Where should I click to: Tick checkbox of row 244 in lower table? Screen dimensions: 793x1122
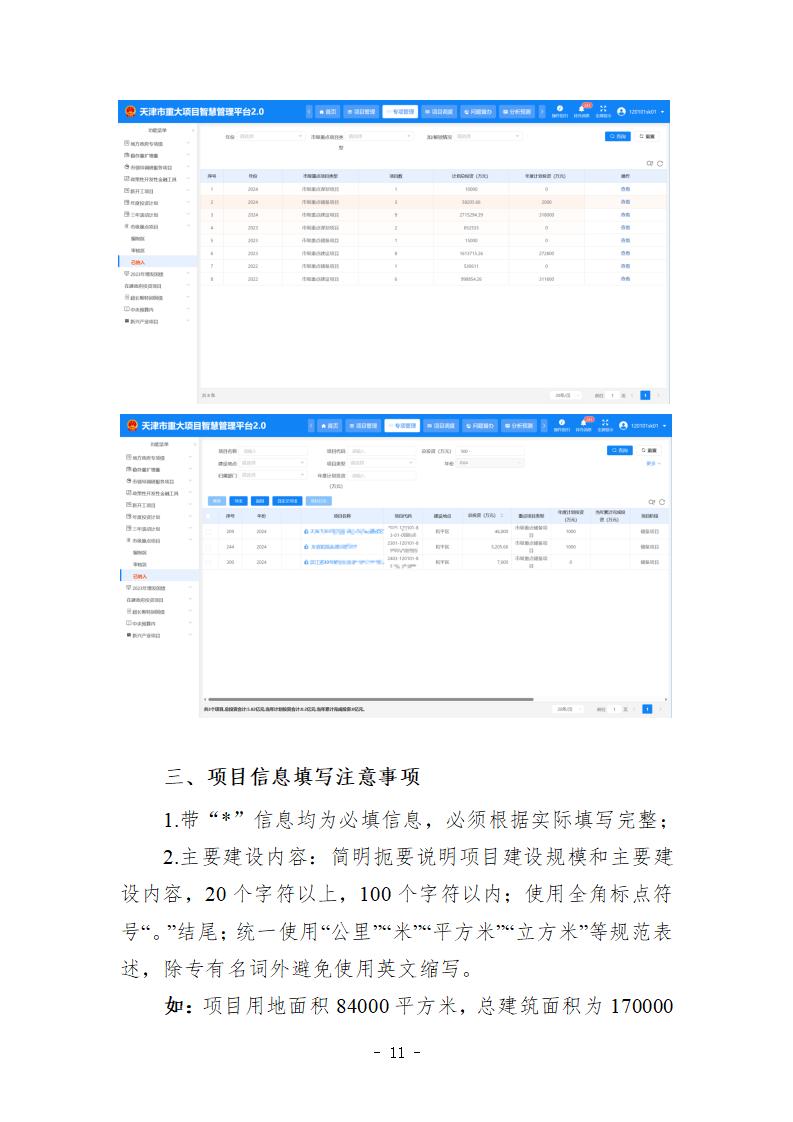pyautogui.click(x=209, y=547)
